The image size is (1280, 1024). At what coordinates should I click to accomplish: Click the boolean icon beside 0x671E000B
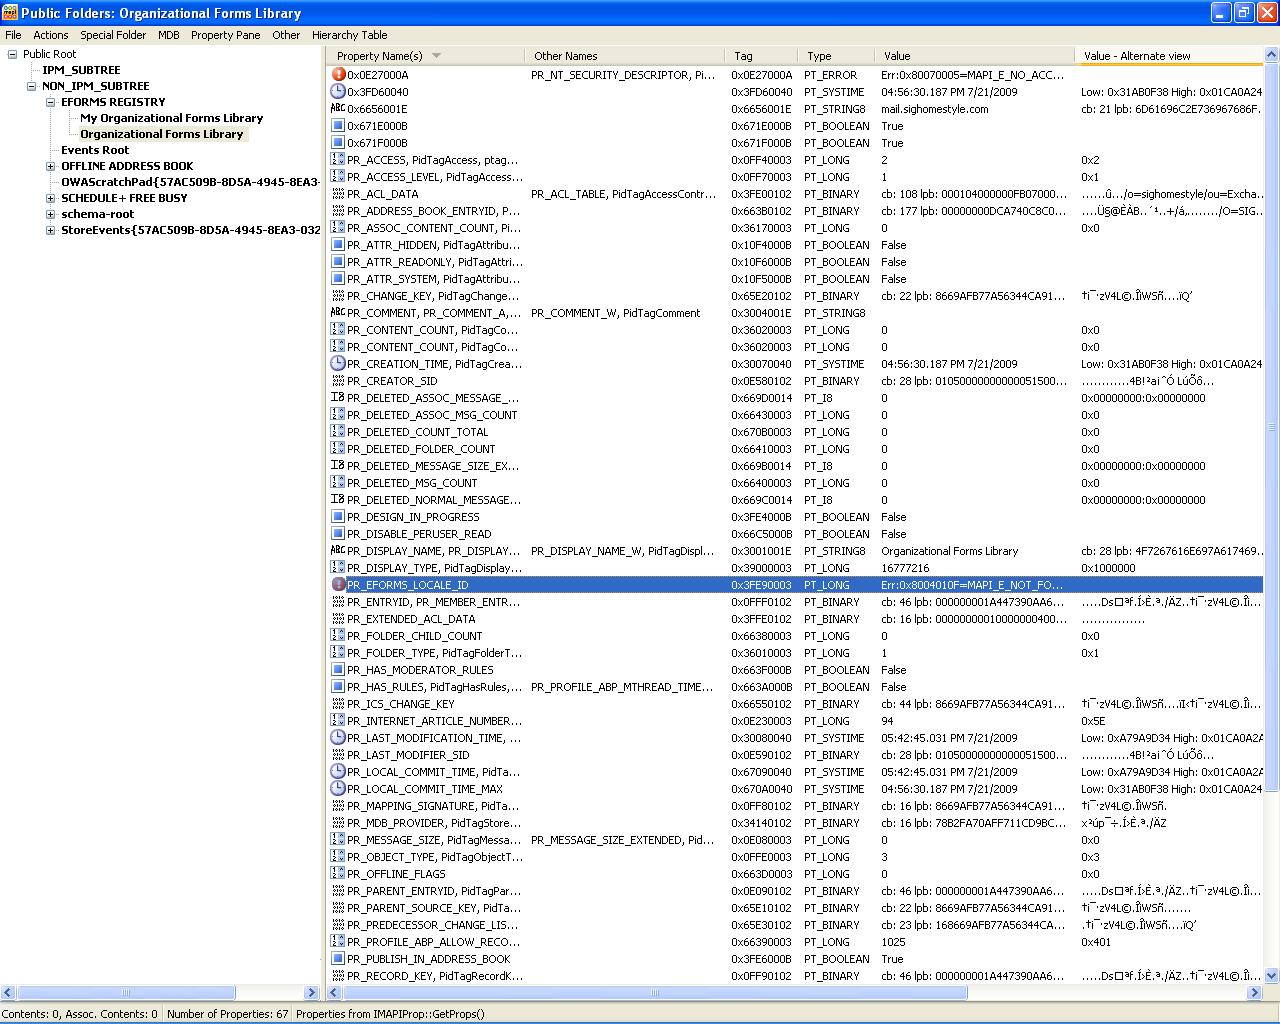coord(338,126)
